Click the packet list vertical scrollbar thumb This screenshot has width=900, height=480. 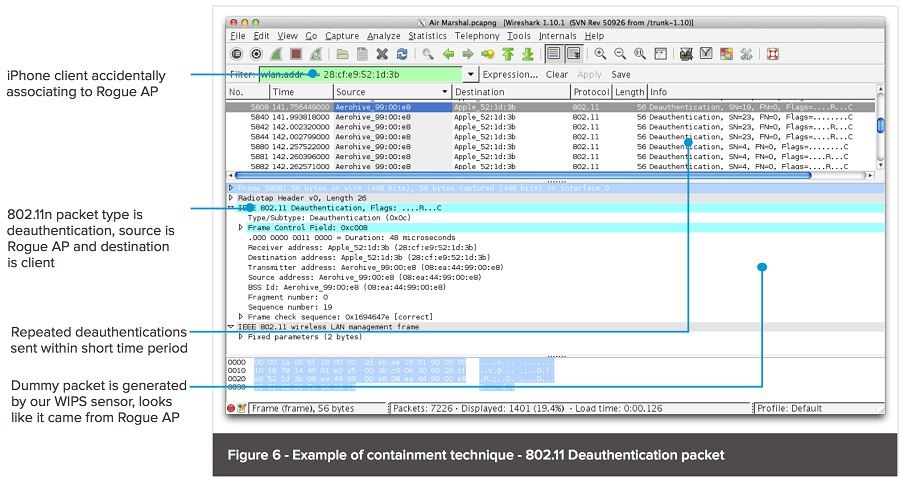[x=880, y=125]
